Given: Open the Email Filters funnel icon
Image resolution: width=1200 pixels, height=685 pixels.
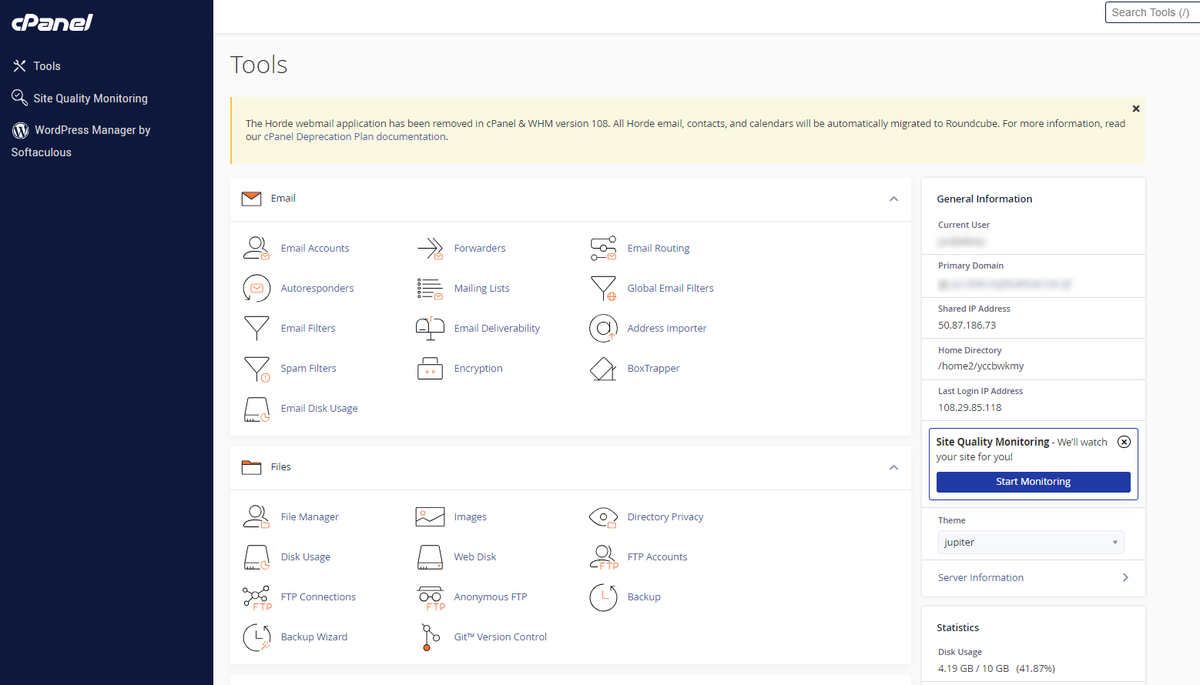Looking at the screenshot, I should coord(257,328).
